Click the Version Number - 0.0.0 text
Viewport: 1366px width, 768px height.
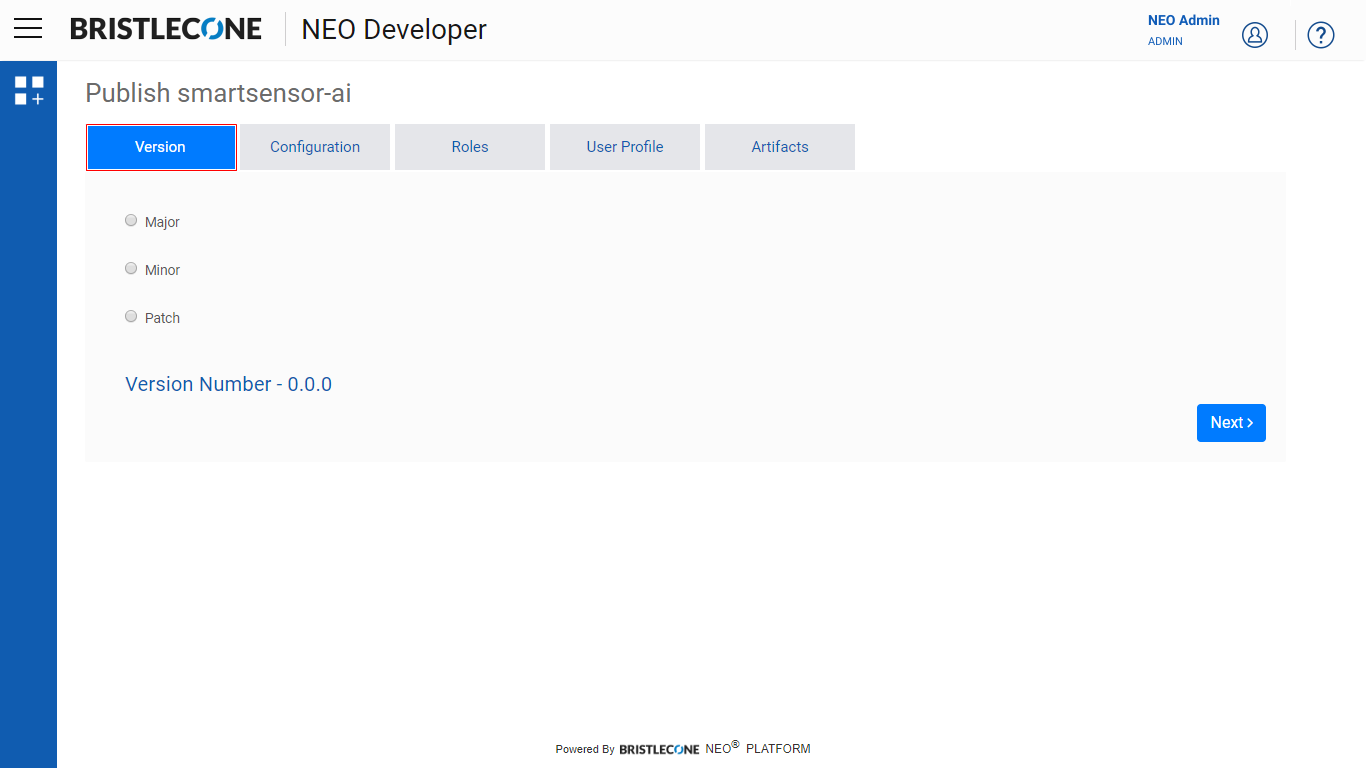coord(228,384)
